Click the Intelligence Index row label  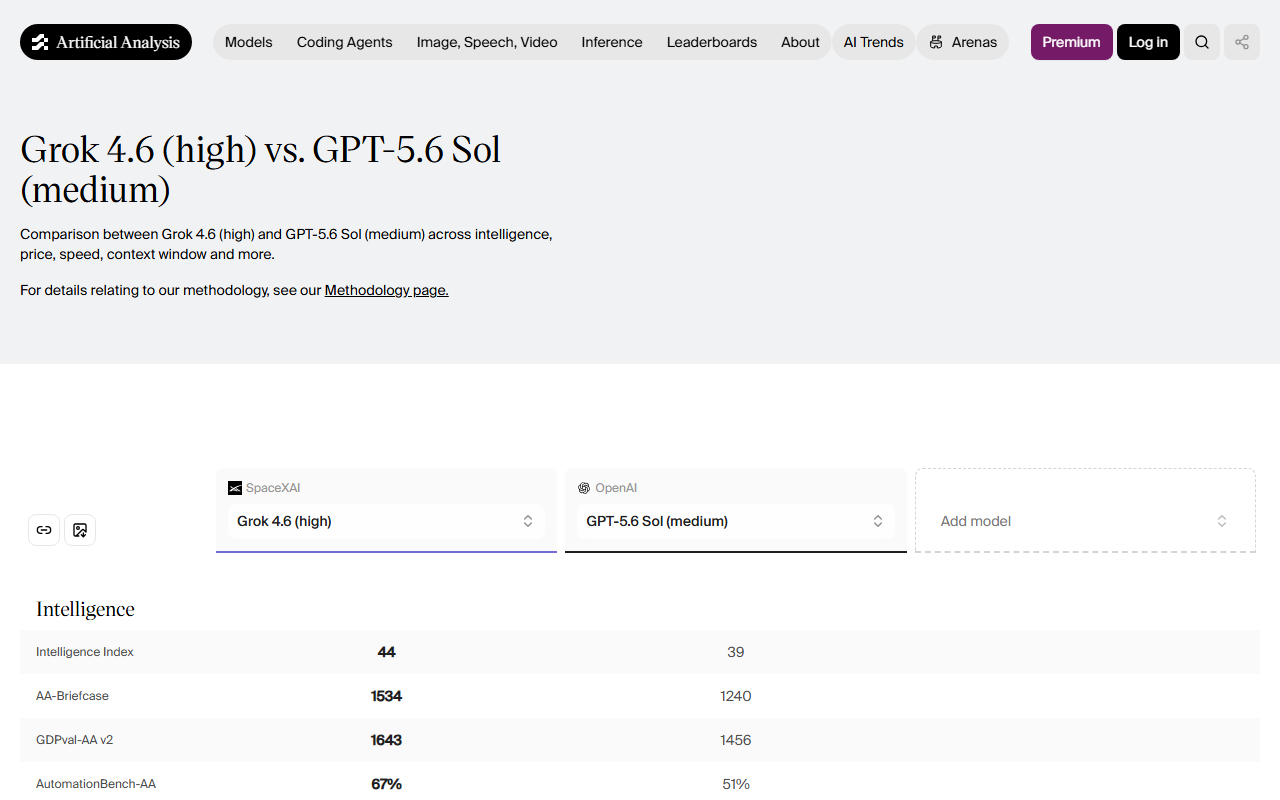(x=85, y=652)
